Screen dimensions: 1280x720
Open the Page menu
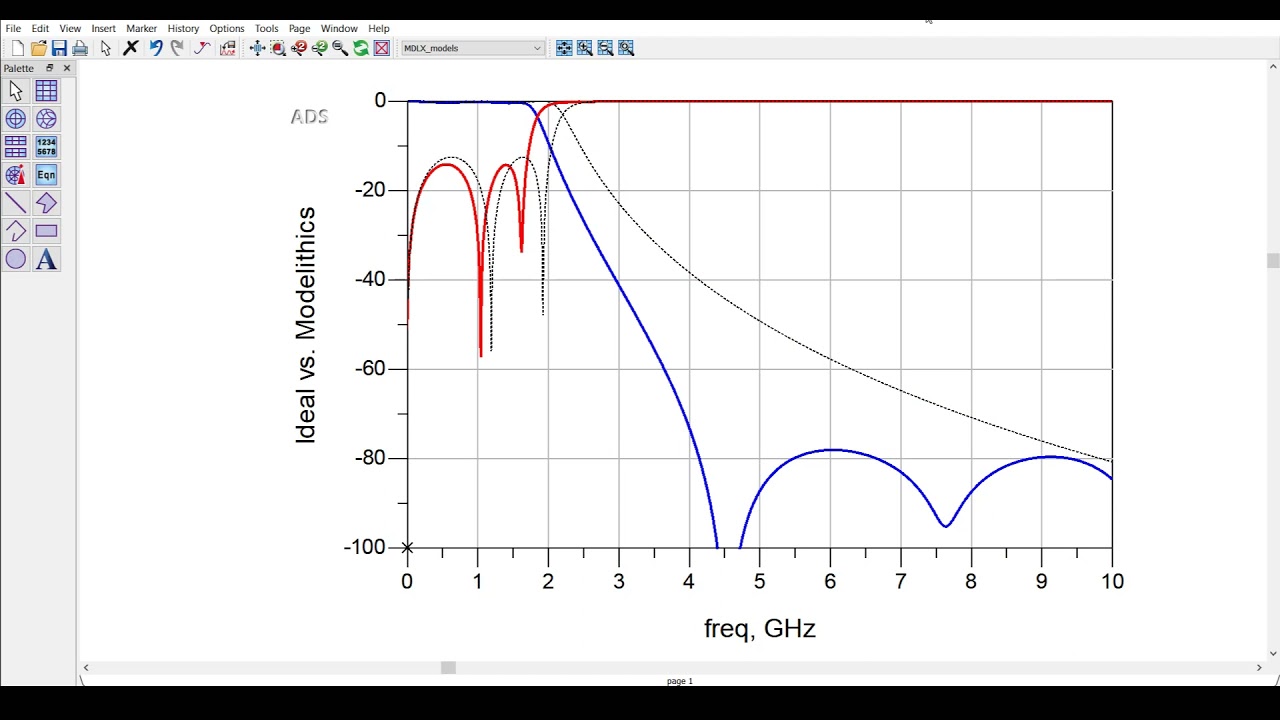click(299, 28)
